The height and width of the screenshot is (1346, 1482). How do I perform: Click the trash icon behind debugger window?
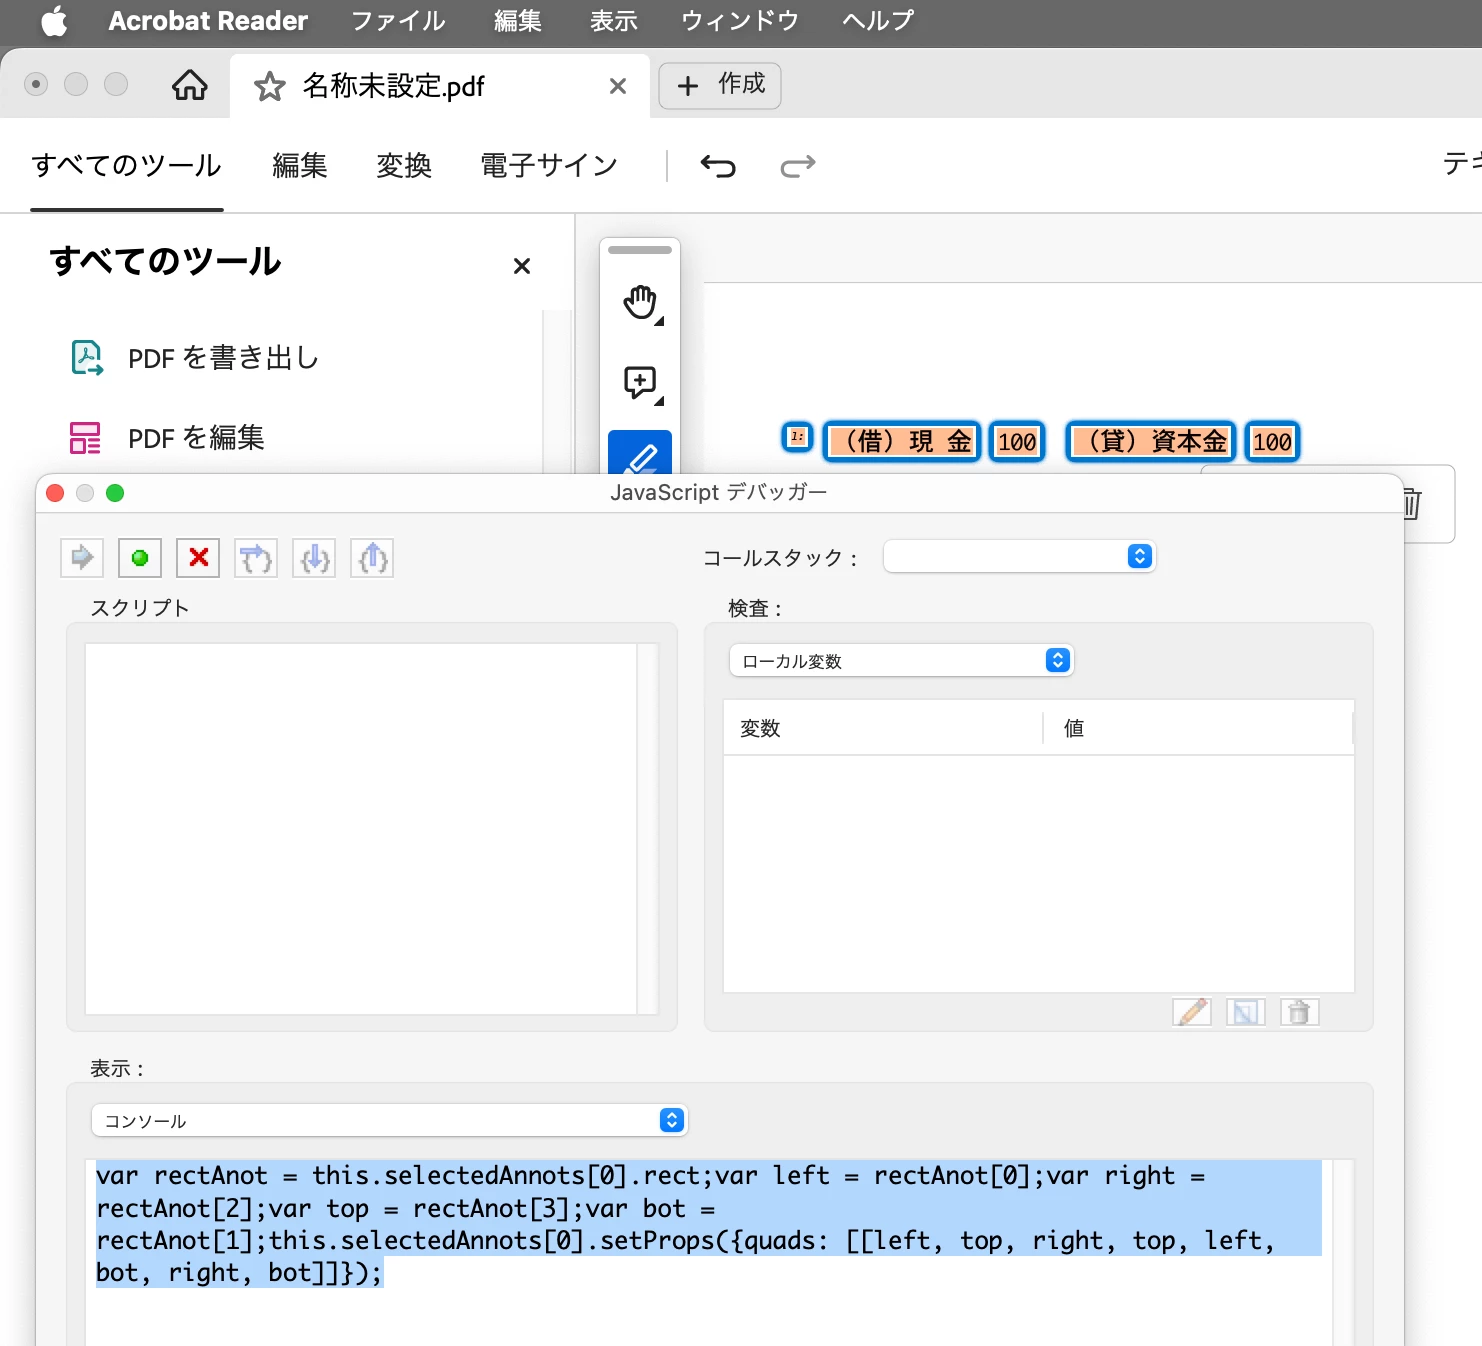pos(1413,503)
